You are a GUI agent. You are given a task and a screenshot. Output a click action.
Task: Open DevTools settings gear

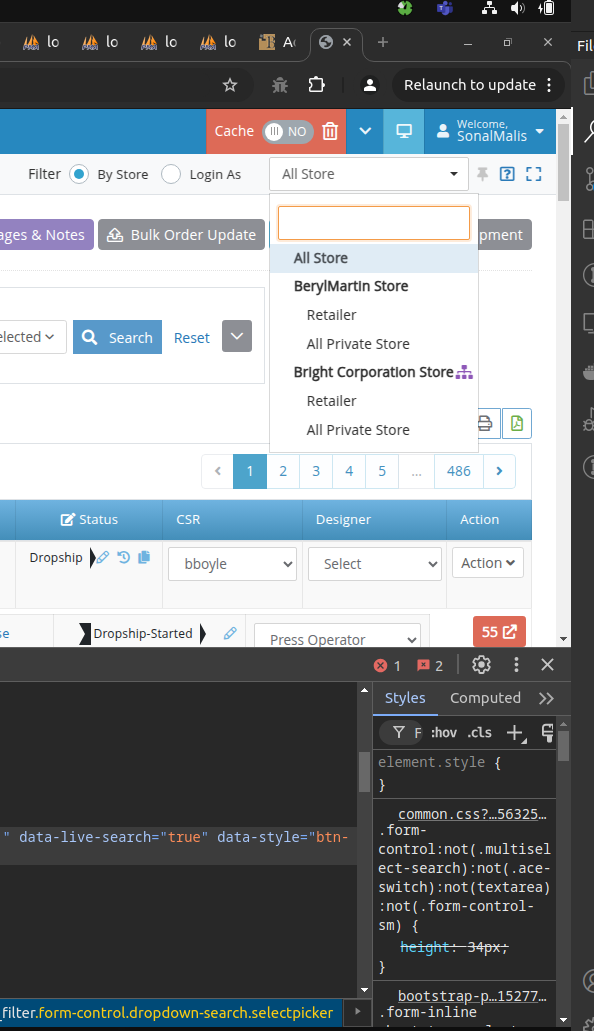click(x=482, y=665)
